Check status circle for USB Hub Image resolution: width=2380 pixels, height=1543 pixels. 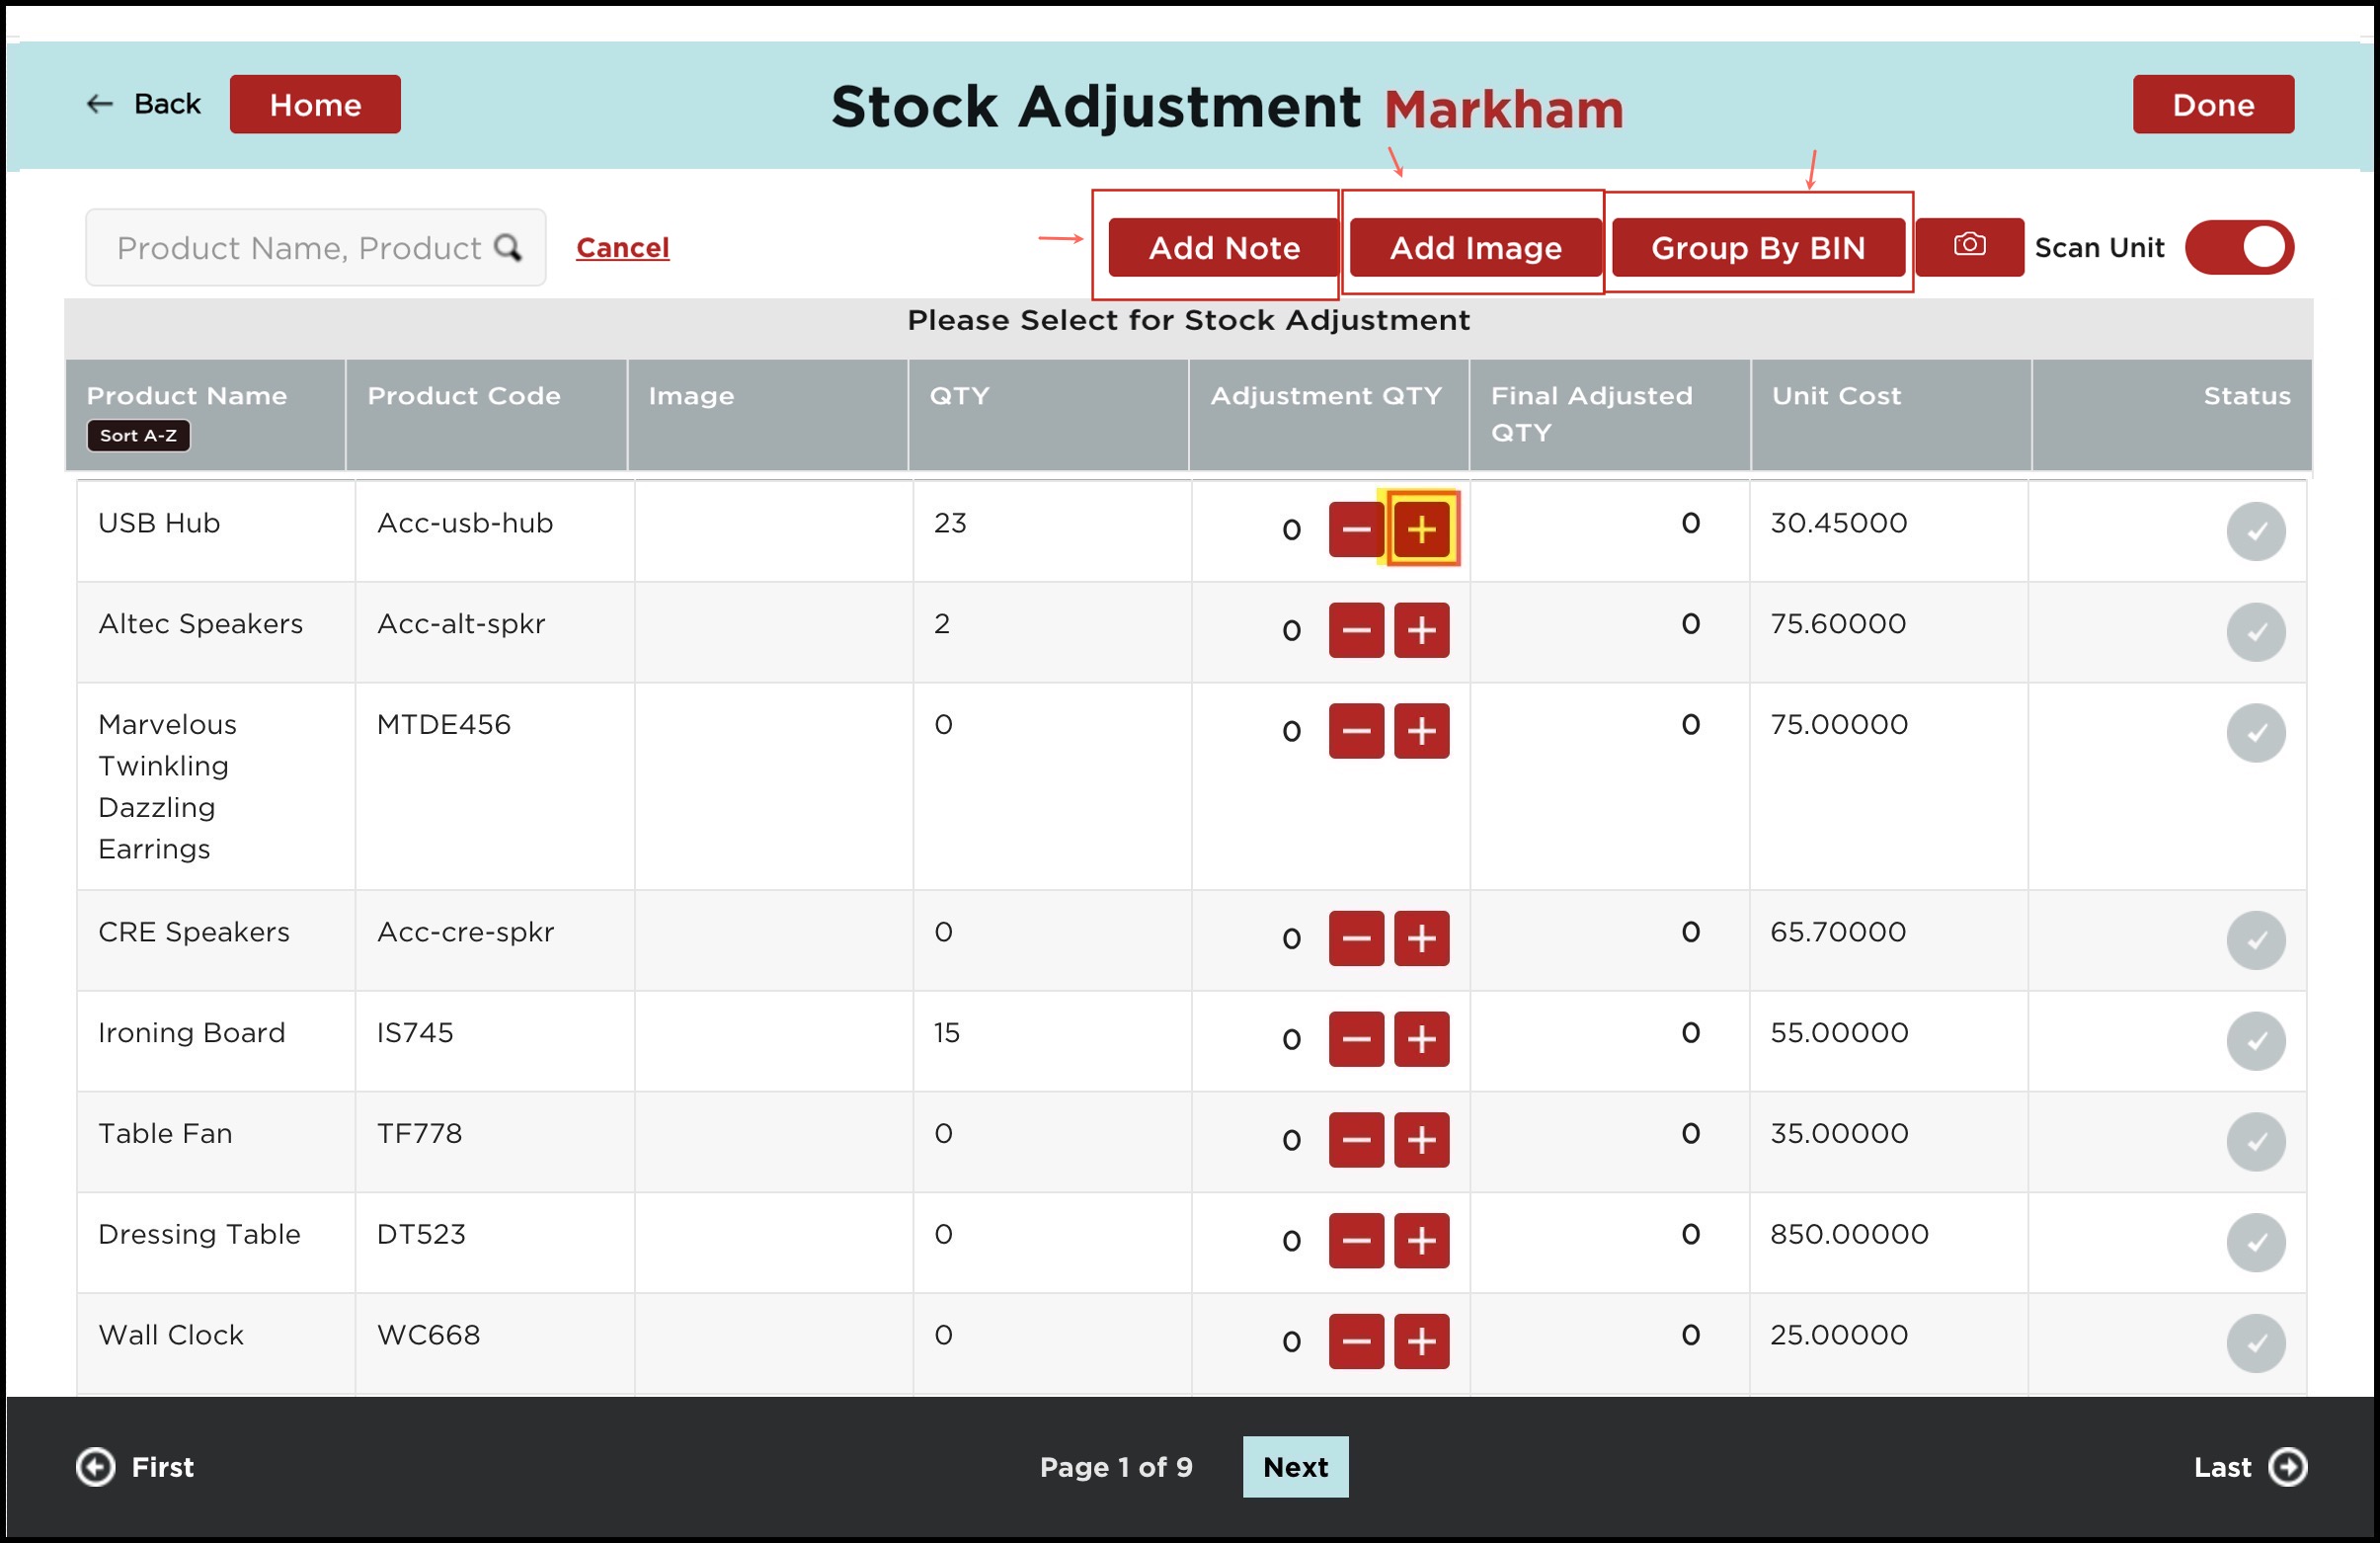[x=2255, y=531]
